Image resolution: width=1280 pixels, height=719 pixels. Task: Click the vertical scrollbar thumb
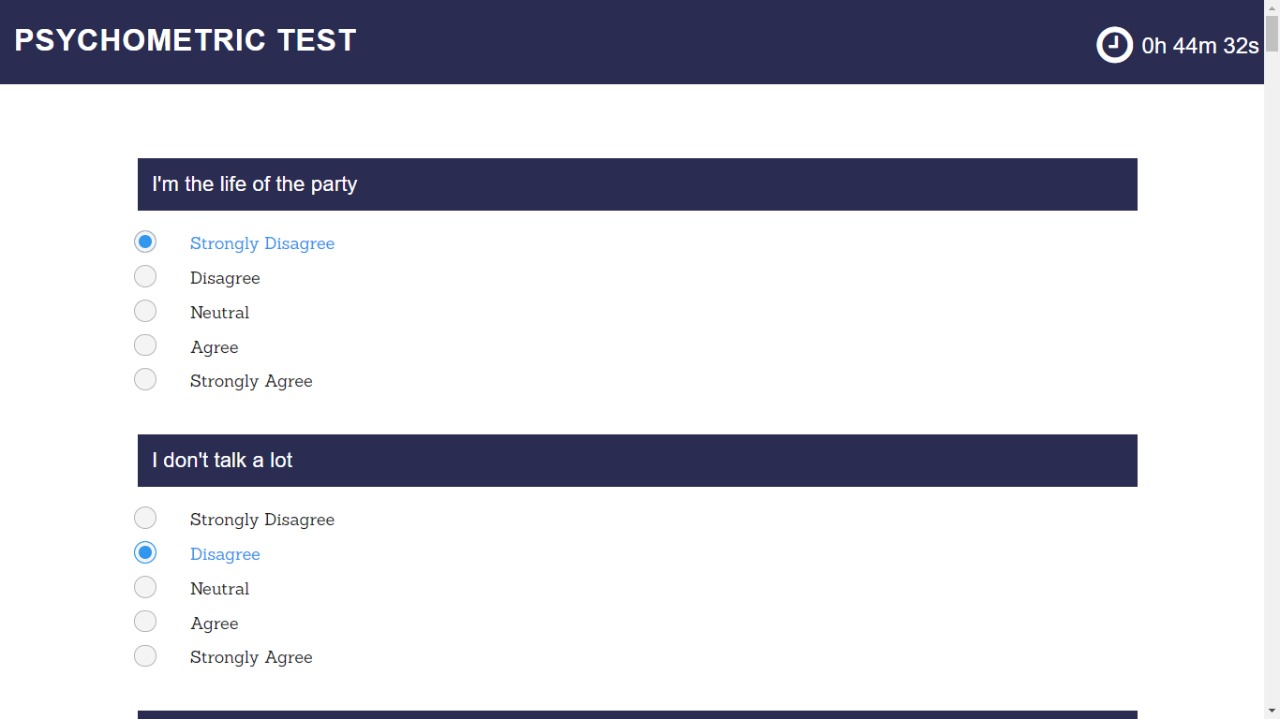tap(1272, 33)
